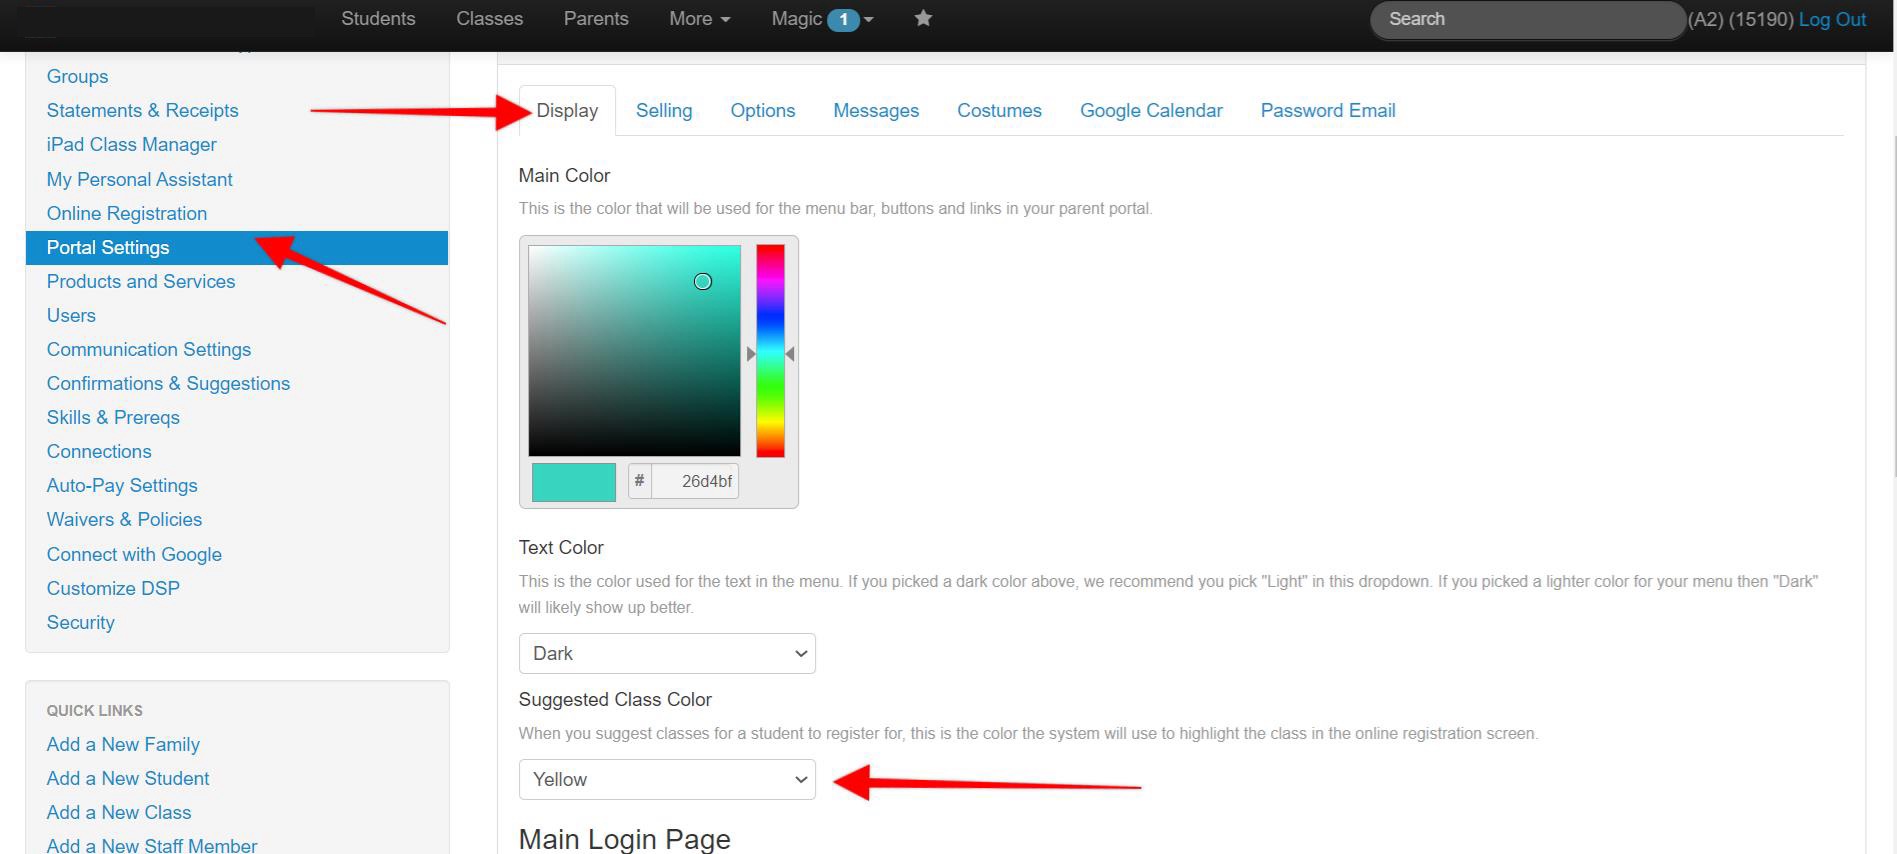This screenshot has height=854, width=1897.
Task: Open Skills & Prereqs
Action: [113, 418]
